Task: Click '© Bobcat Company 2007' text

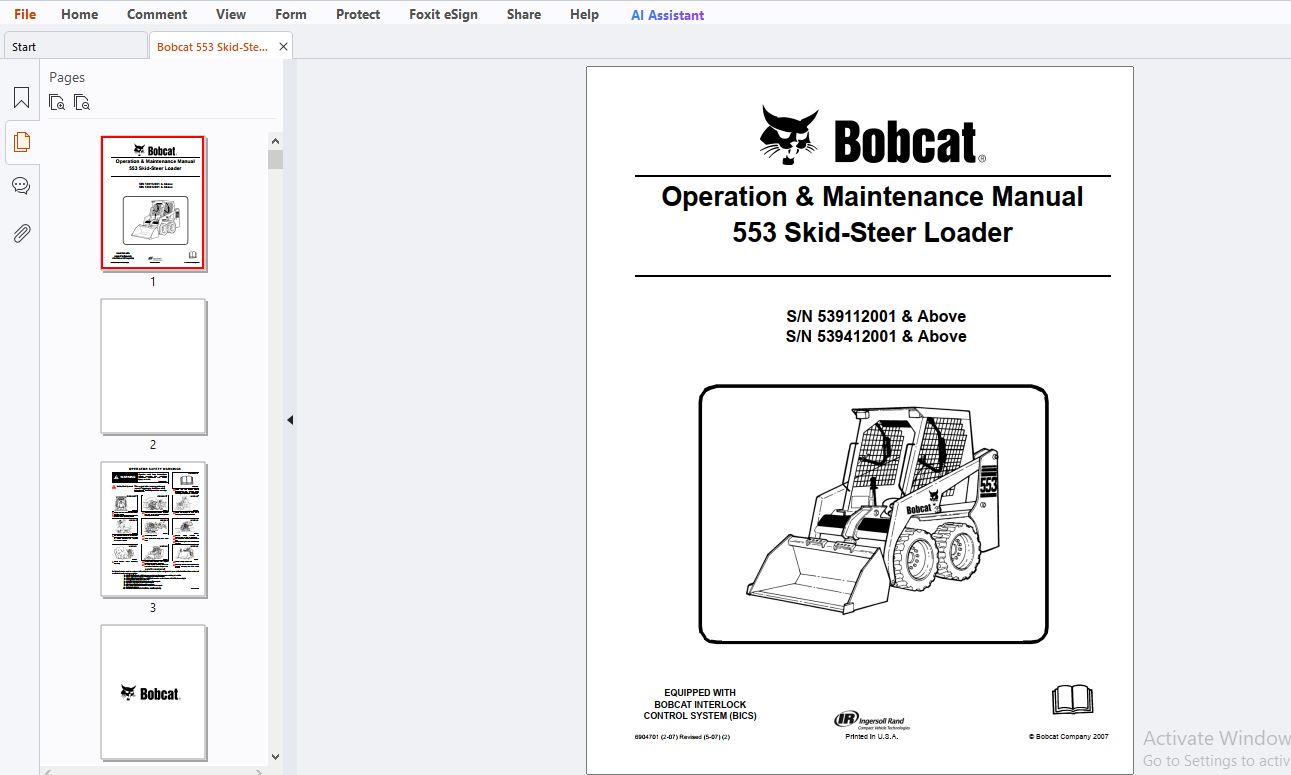Action: click(1068, 737)
